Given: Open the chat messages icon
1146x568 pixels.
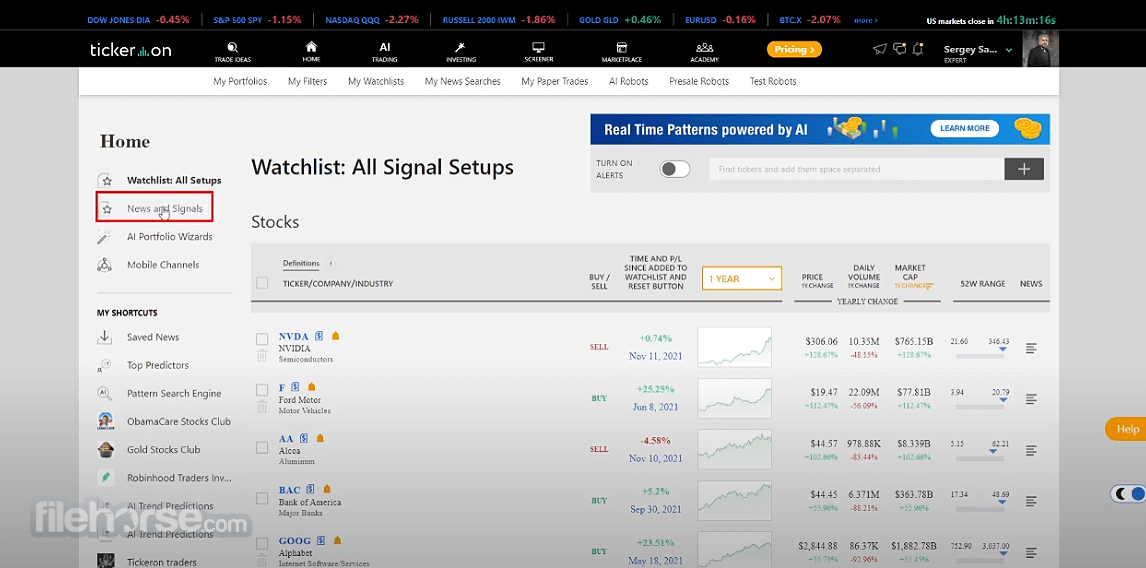Looking at the screenshot, I should (900, 49).
